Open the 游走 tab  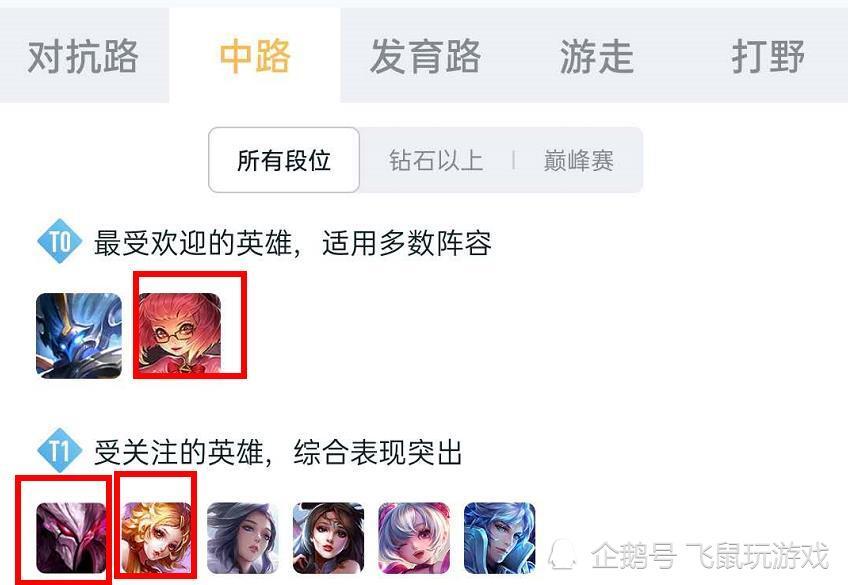point(597,56)
